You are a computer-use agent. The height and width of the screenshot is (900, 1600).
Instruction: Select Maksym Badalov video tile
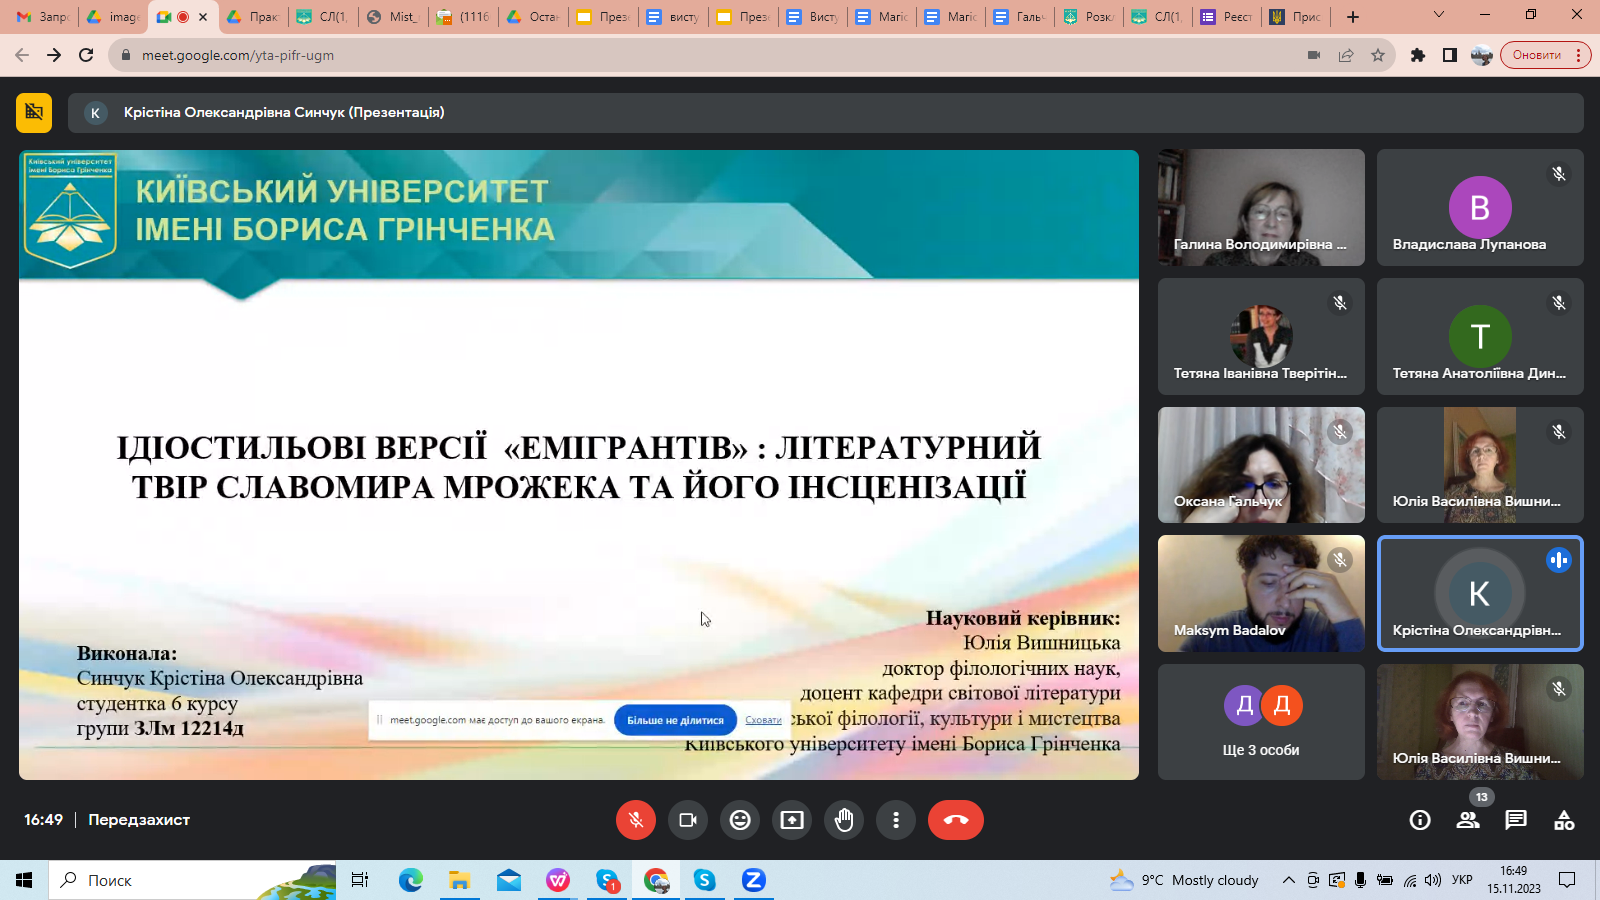[x=1261, y=593]
